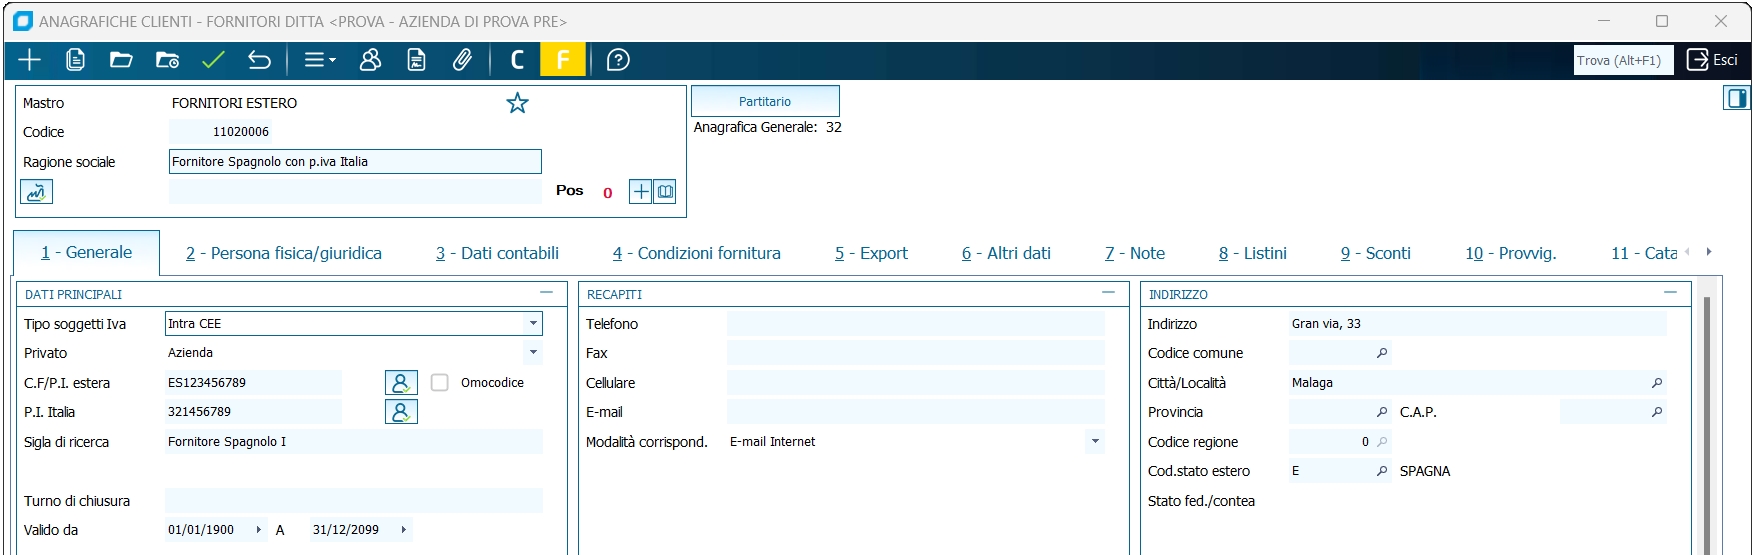Click the Indirizzo field Gran via, 33
The height and width of the screenshot is (555, 1754).
click(x=1478, y=323)
